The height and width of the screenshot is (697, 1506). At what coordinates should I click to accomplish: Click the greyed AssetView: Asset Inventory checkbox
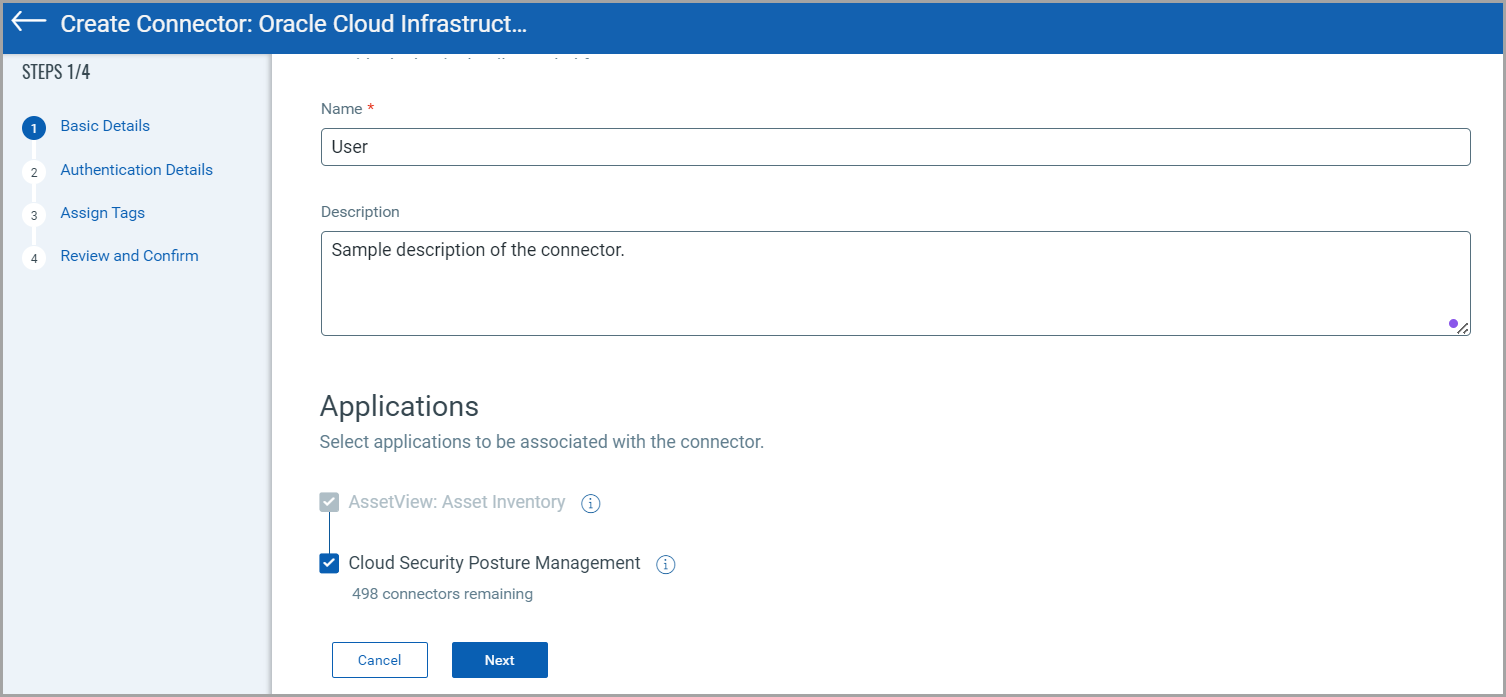coord(329,502)
